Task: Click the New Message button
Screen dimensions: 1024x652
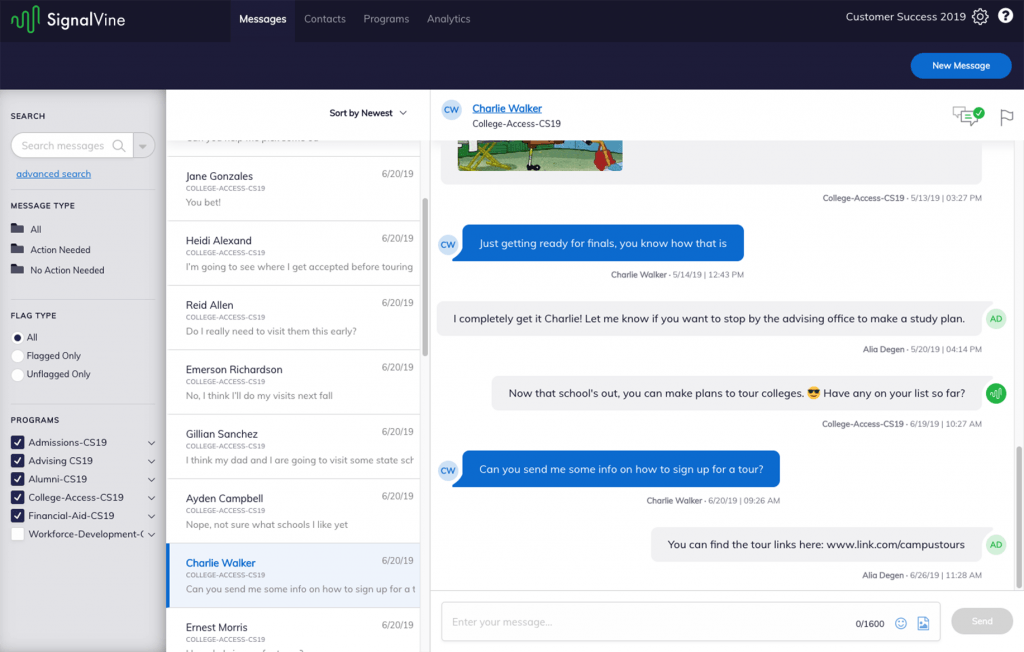Action: (960, 66)
